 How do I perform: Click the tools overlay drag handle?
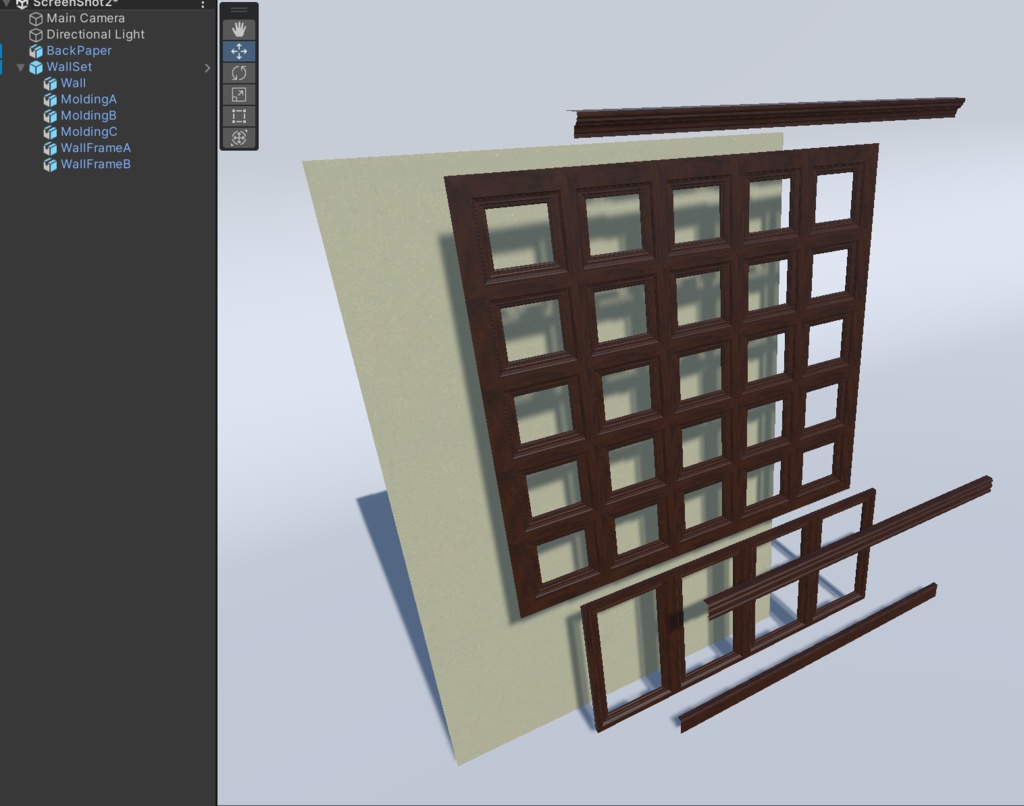click(x=239, y=10)
